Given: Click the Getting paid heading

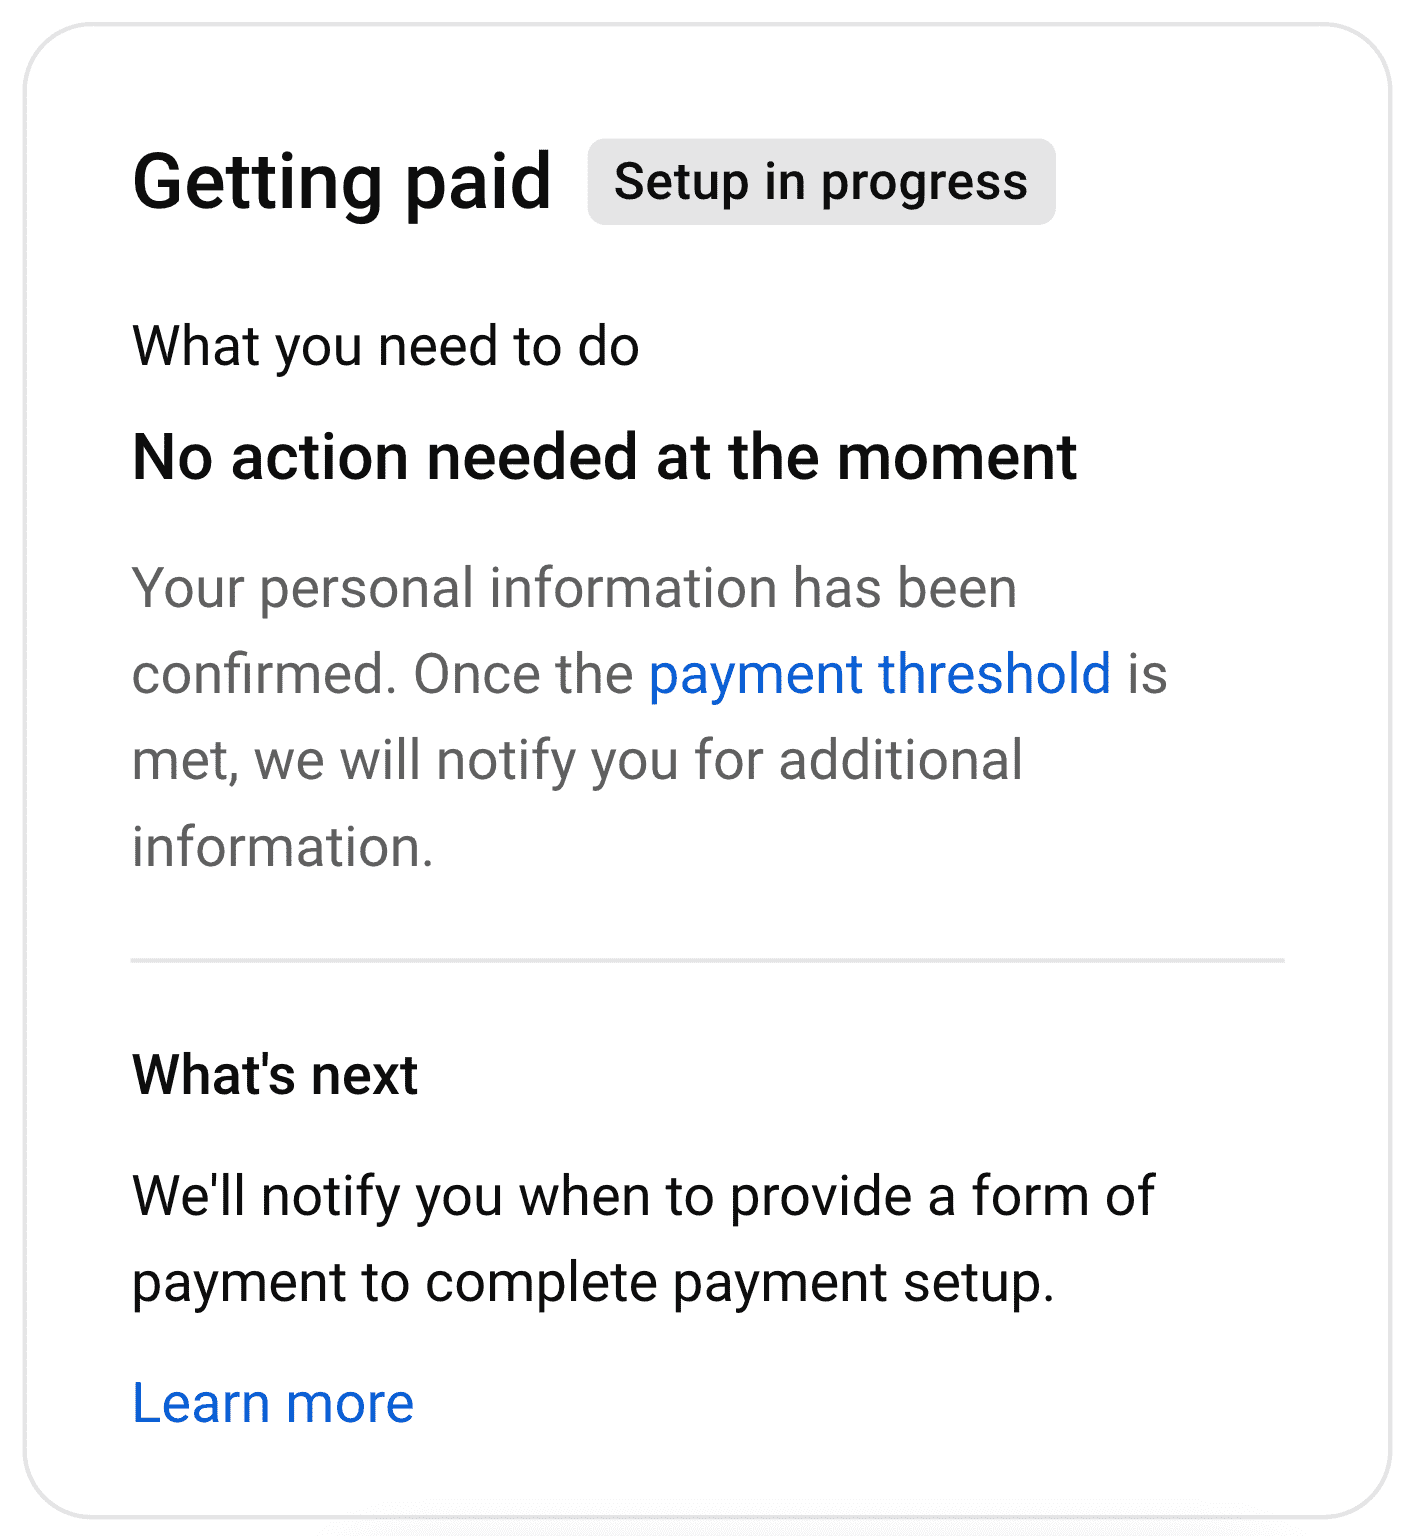Looking at the screenshot, I should click(x=342, y=184).
